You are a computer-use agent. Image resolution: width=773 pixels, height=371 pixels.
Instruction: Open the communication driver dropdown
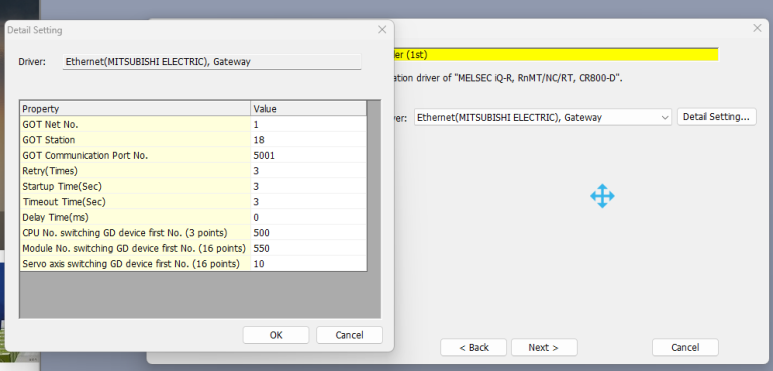[x=543, y=118]
